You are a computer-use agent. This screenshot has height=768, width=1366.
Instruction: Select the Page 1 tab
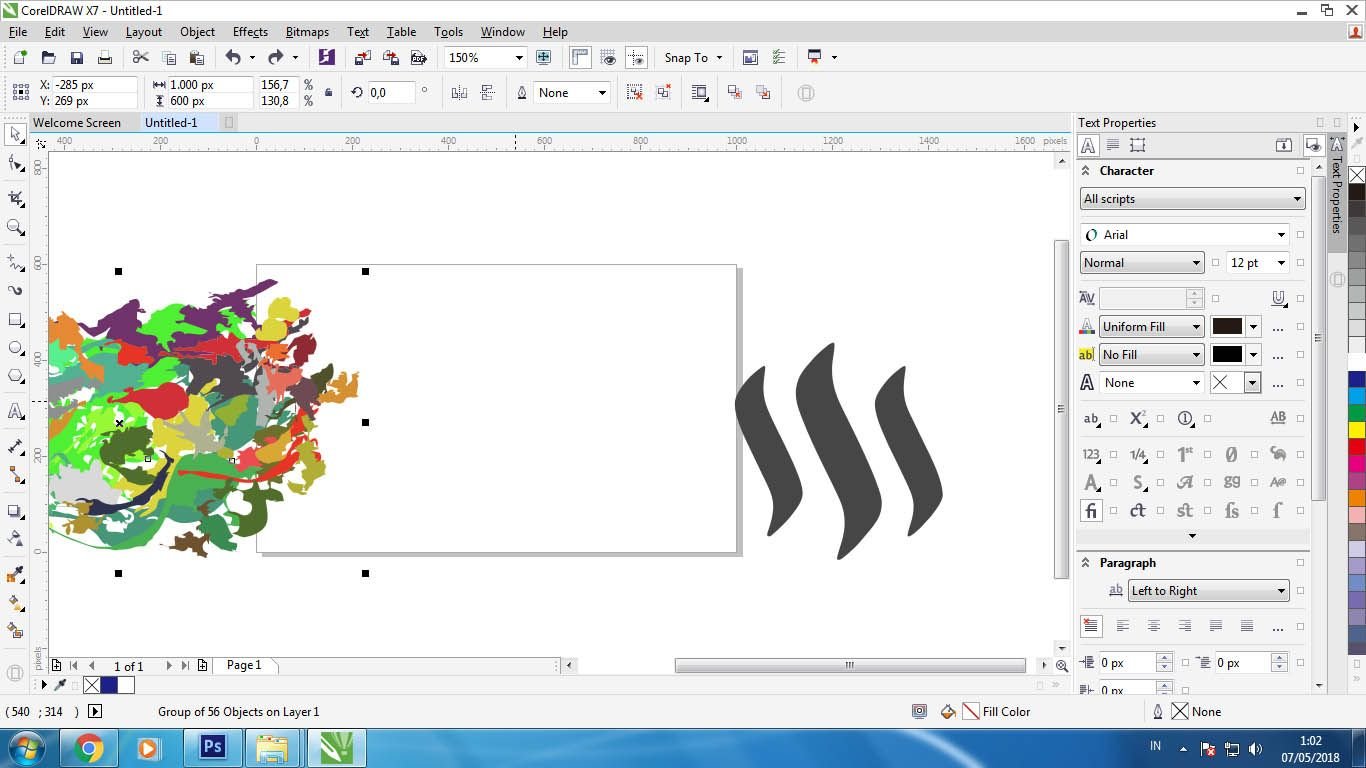click(244, 665)
